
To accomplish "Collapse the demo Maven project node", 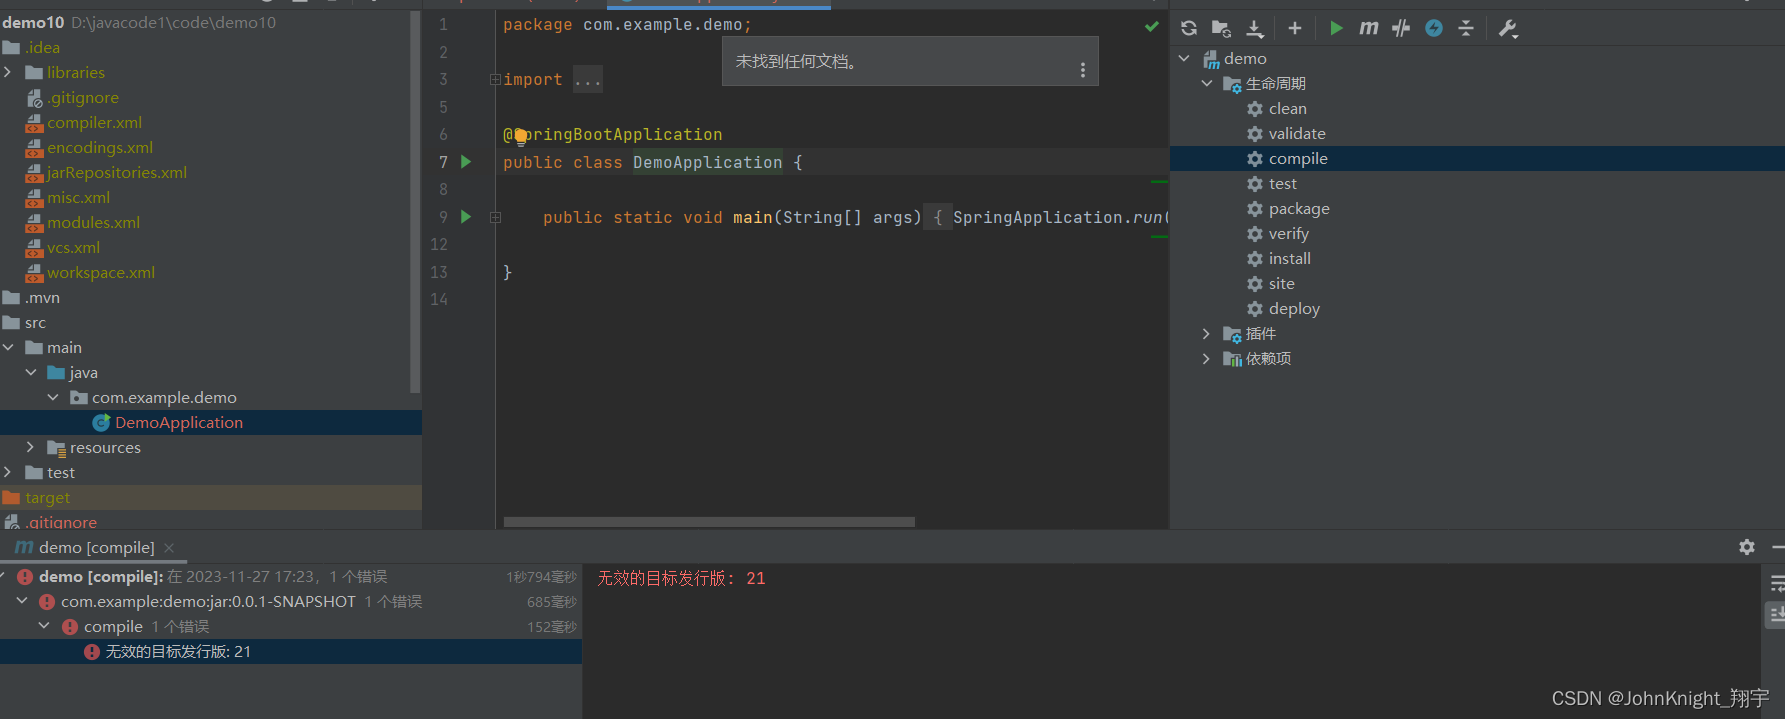I will pyautogui.click(x=1184, y=58).
